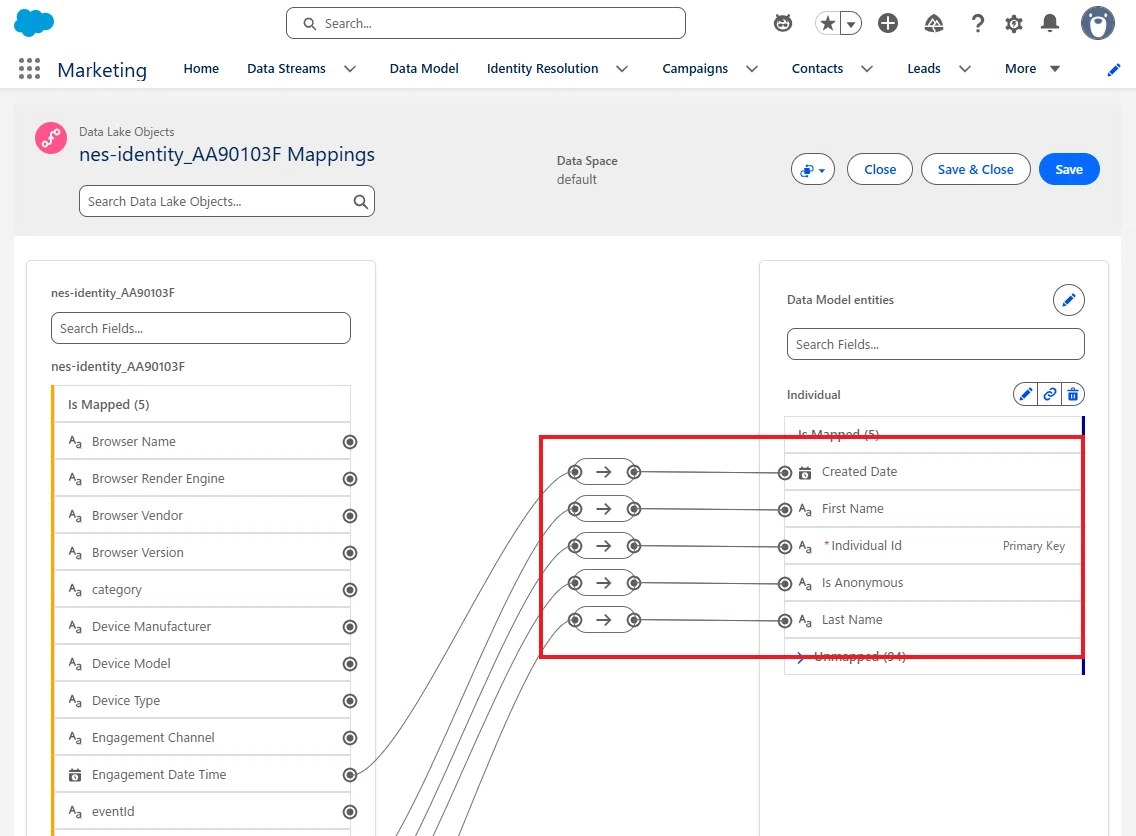Open the user profile avatar
The height and width of the screenshot is (836, 1136).
[x=1098, y=23]
